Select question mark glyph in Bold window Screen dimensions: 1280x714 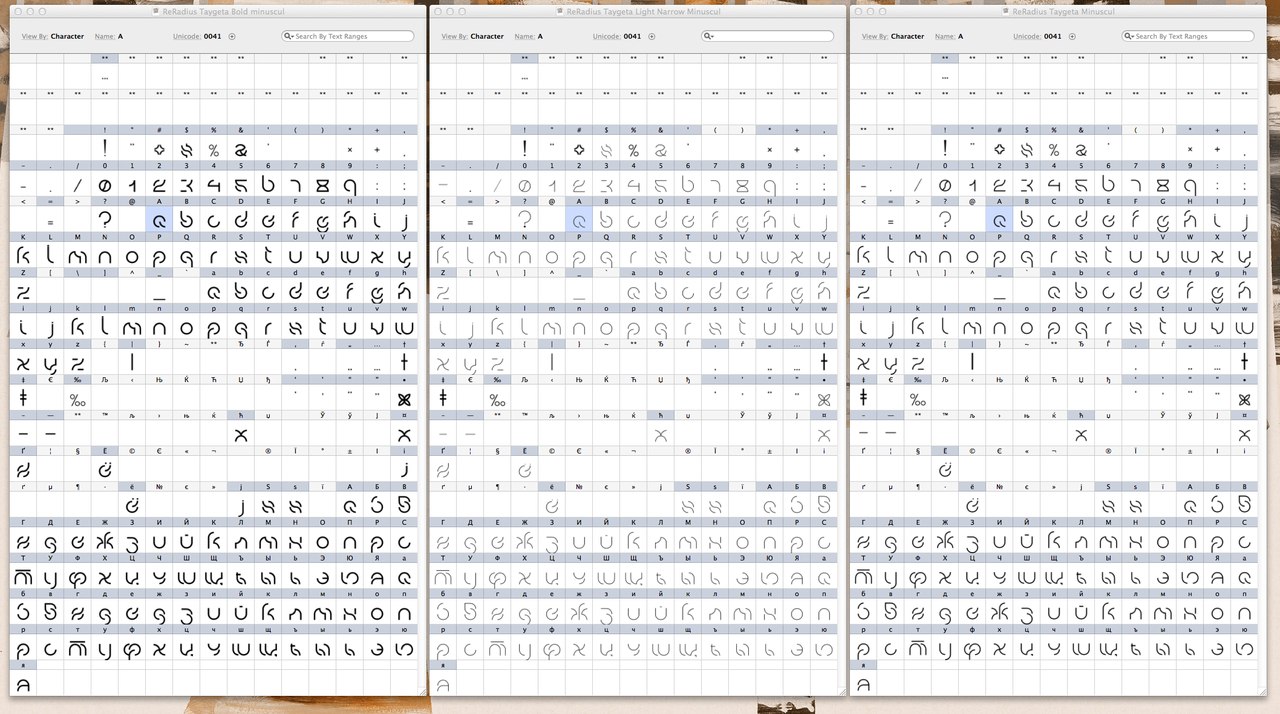(104, 219)
